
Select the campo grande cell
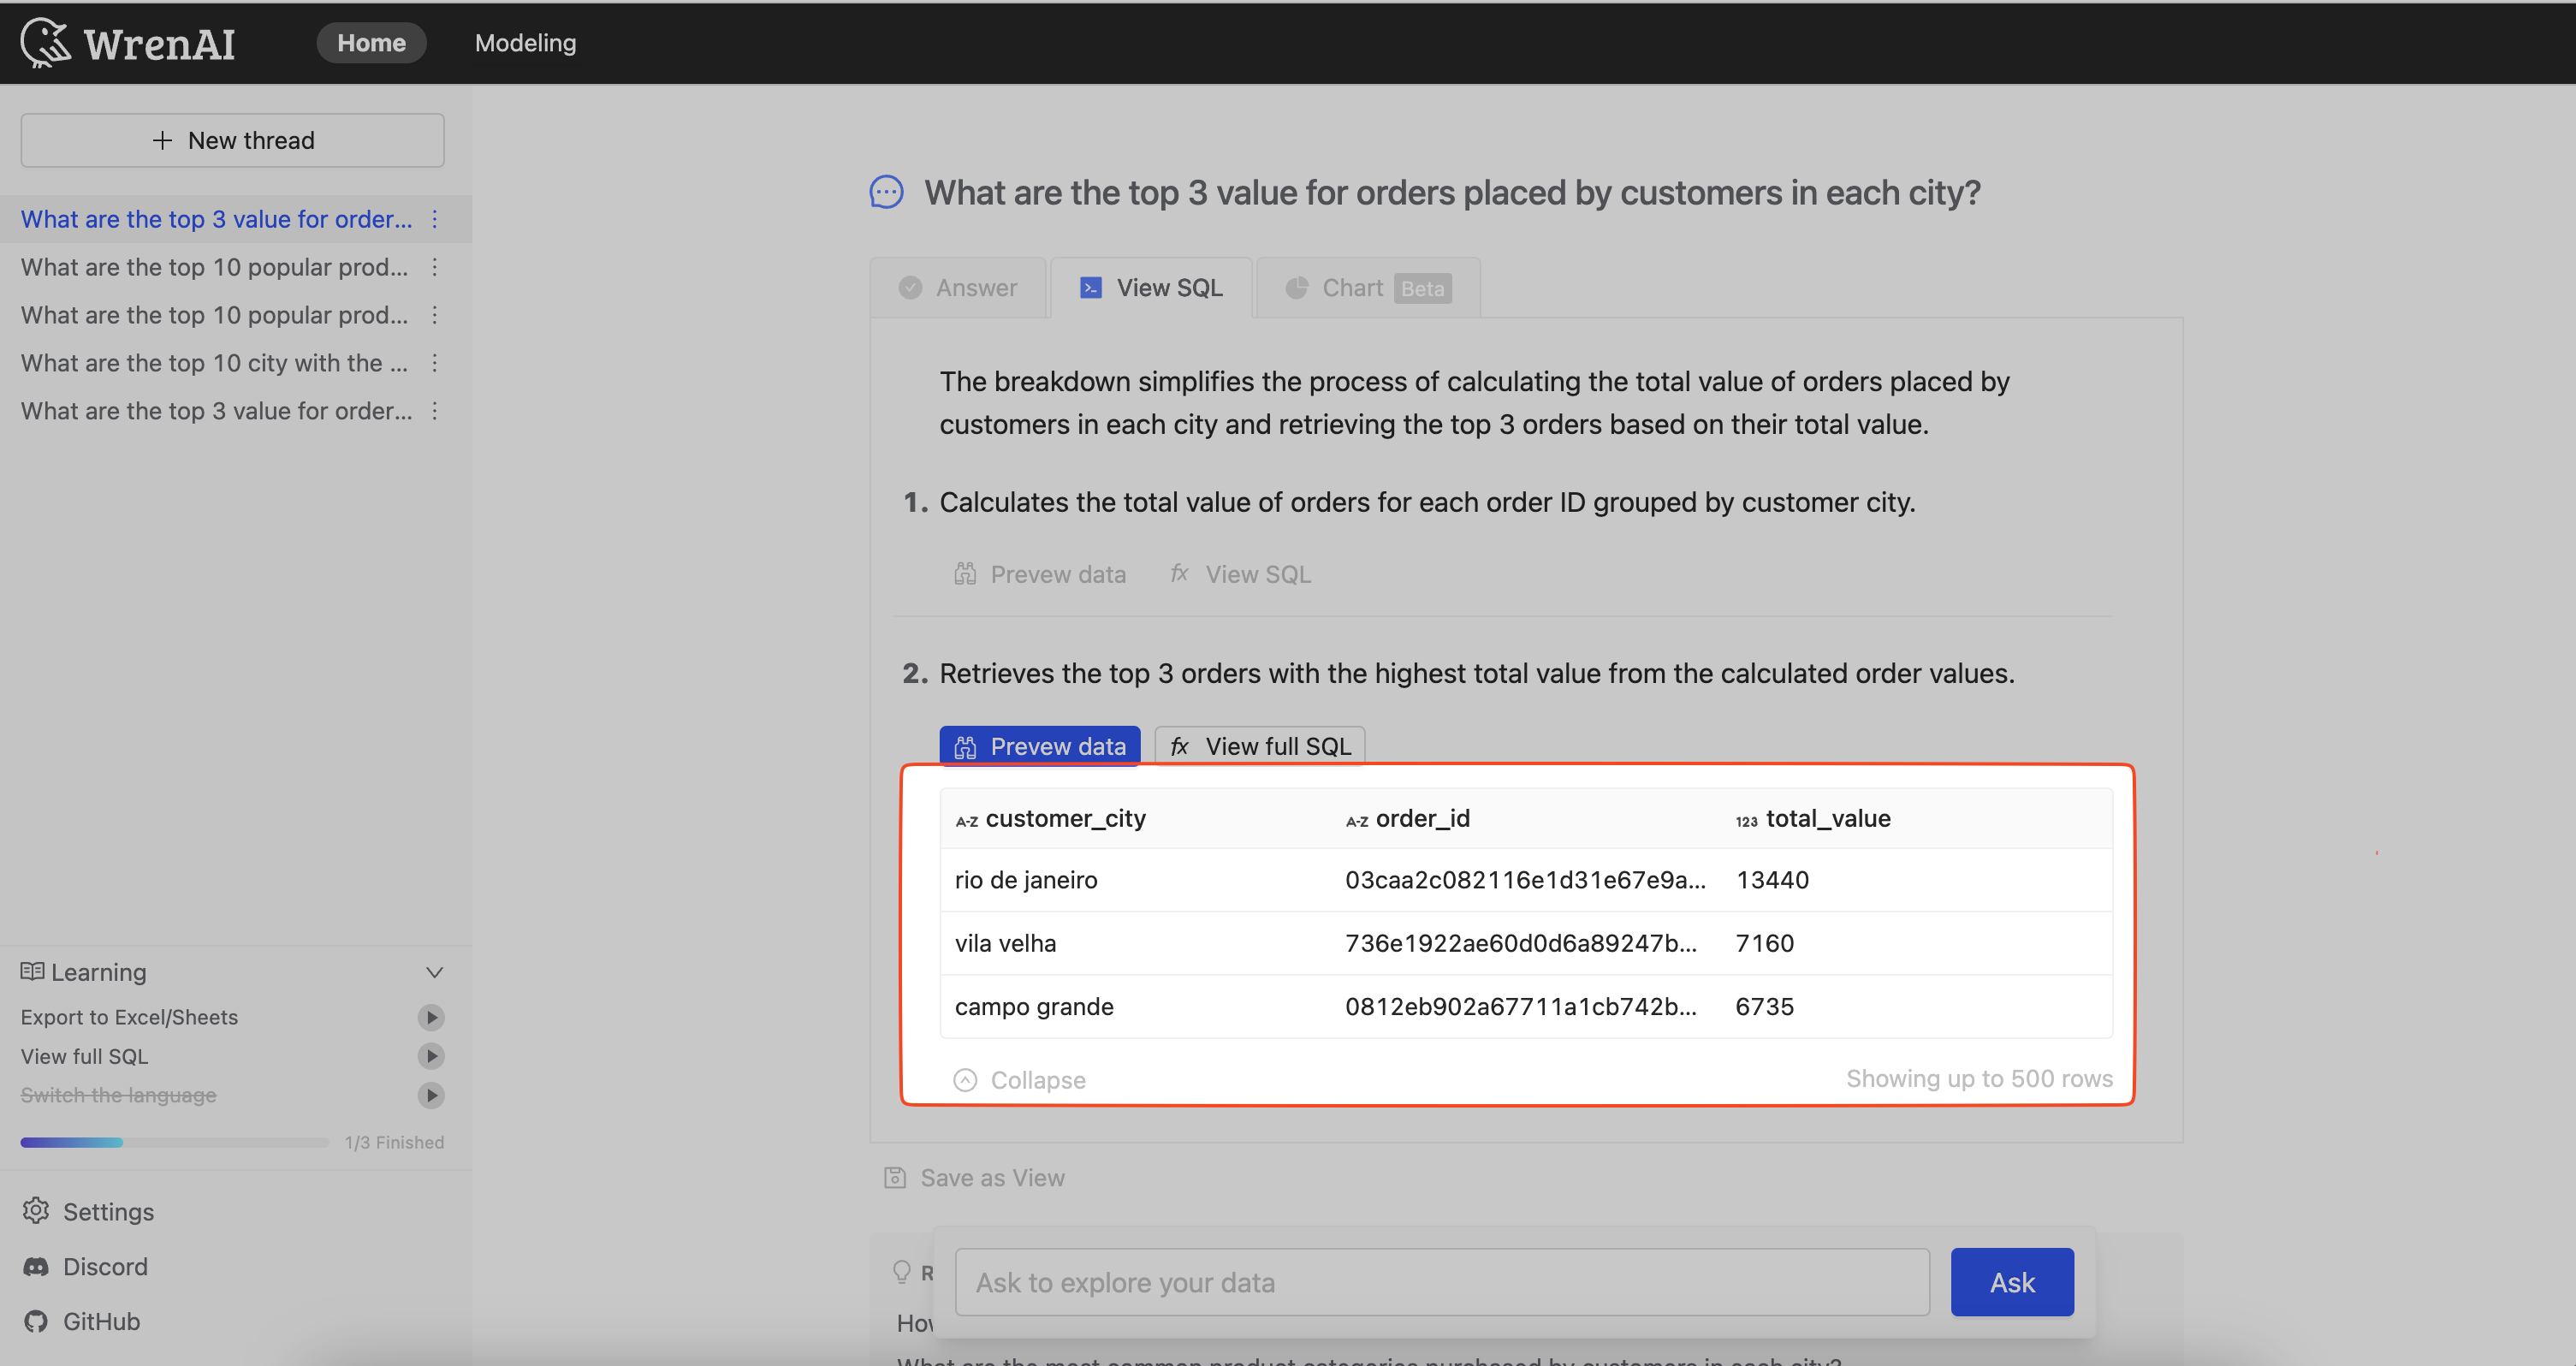tap(1134, 1006)
